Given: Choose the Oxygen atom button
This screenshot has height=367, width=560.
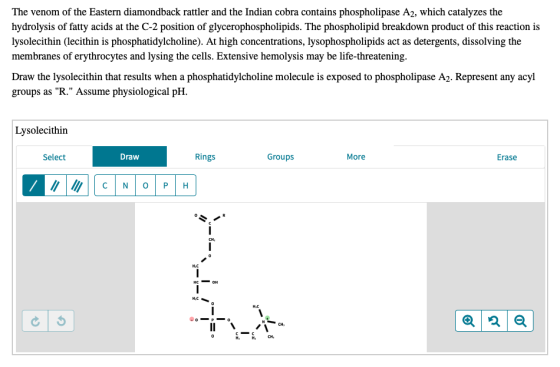Looking at the screenshot, I should tap(145, 185).
